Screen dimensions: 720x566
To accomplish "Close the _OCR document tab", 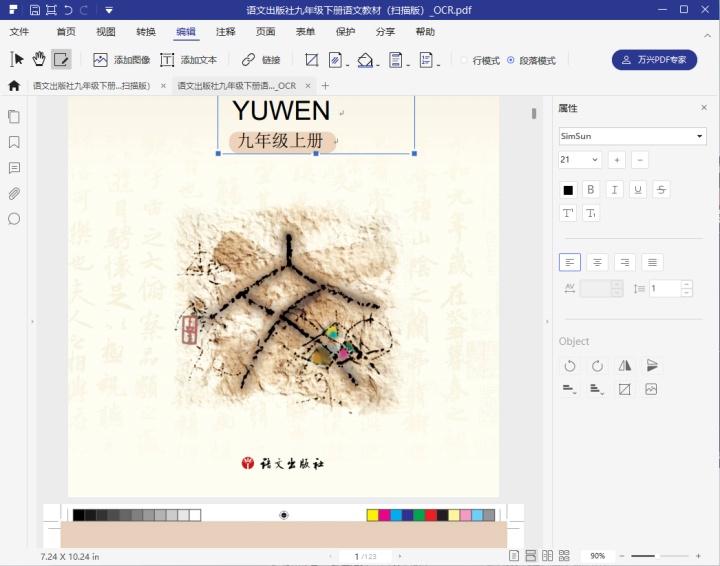I will coord(308,86).
